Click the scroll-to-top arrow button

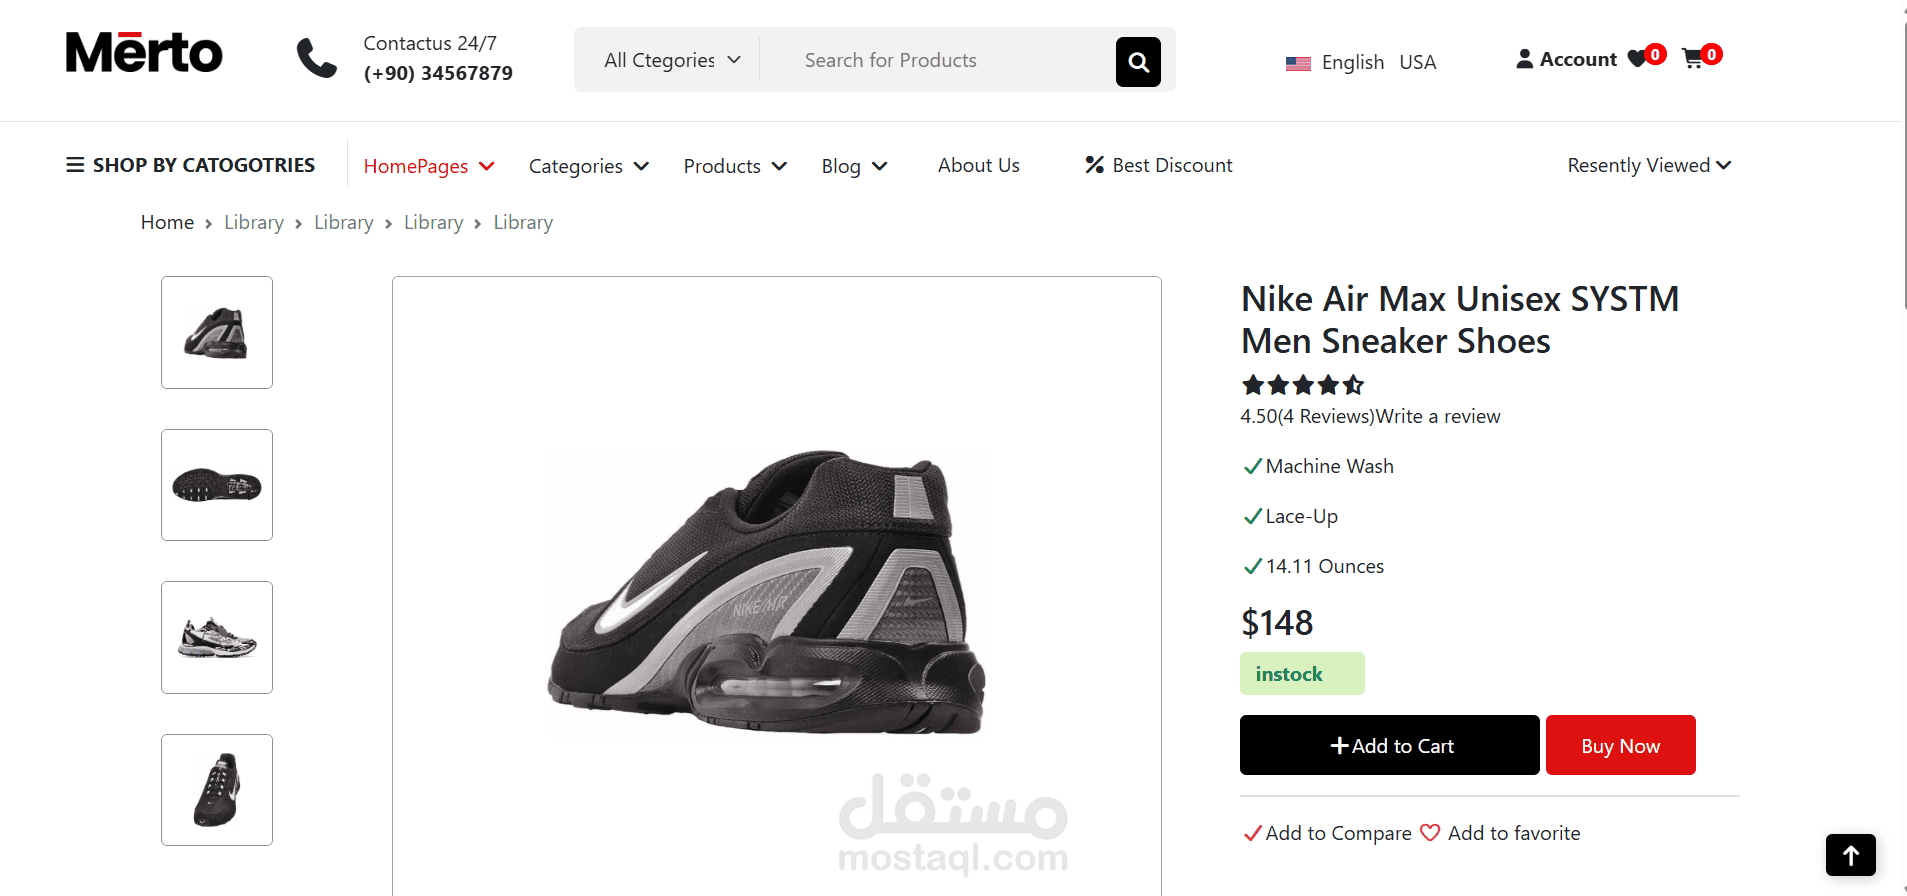coord(1850,855)
